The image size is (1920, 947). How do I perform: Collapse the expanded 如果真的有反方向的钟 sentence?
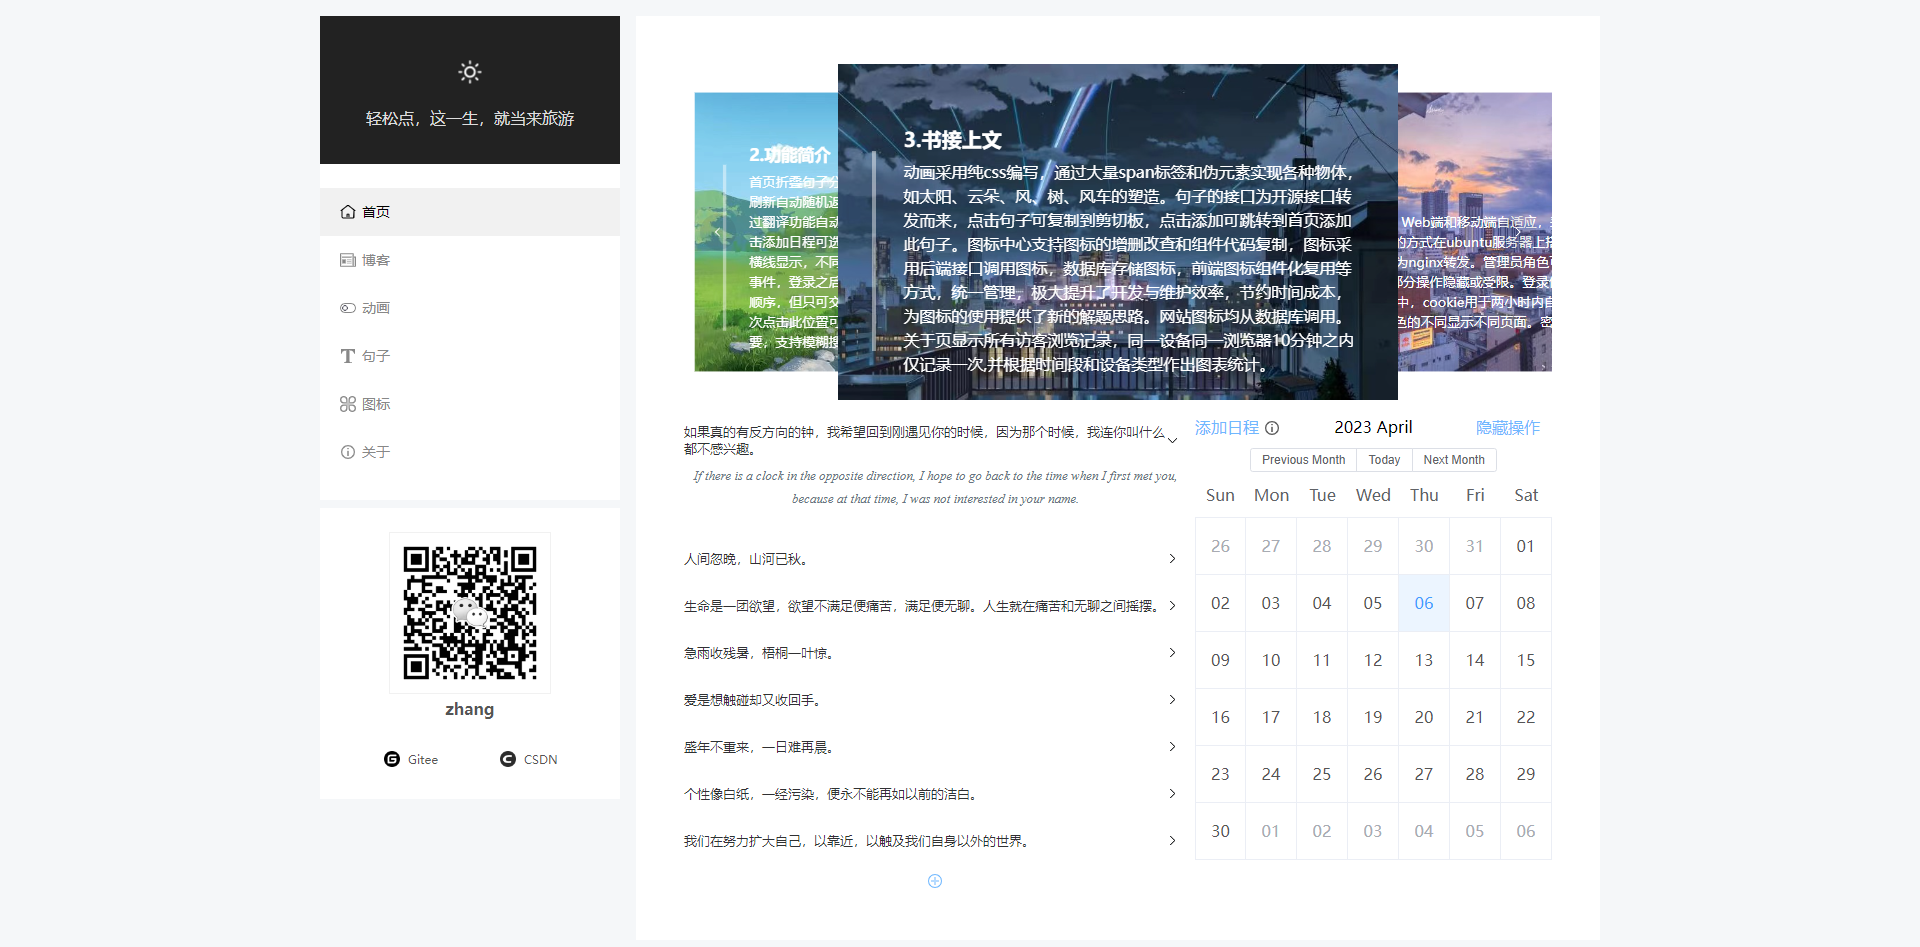(x=930, y=440)
